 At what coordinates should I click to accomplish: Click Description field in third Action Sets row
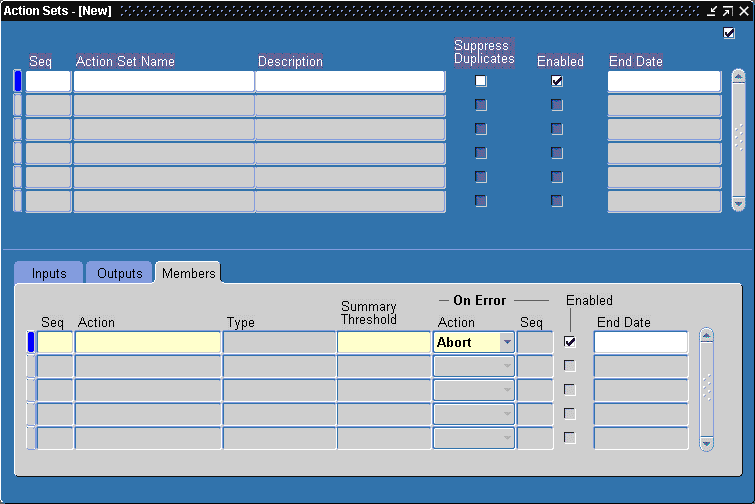(x=350, y=129)
